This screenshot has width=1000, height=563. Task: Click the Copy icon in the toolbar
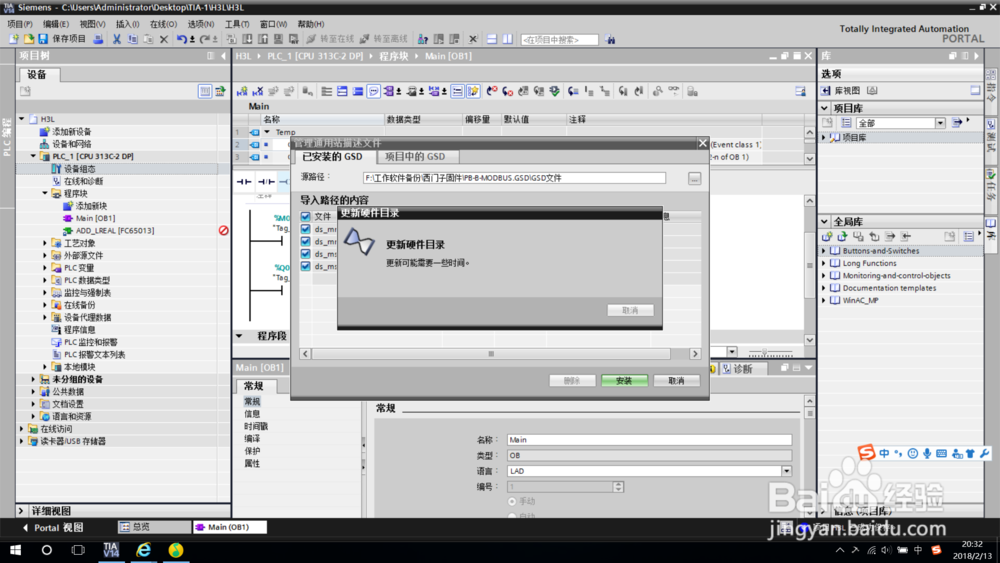click(x=133, y=39)
